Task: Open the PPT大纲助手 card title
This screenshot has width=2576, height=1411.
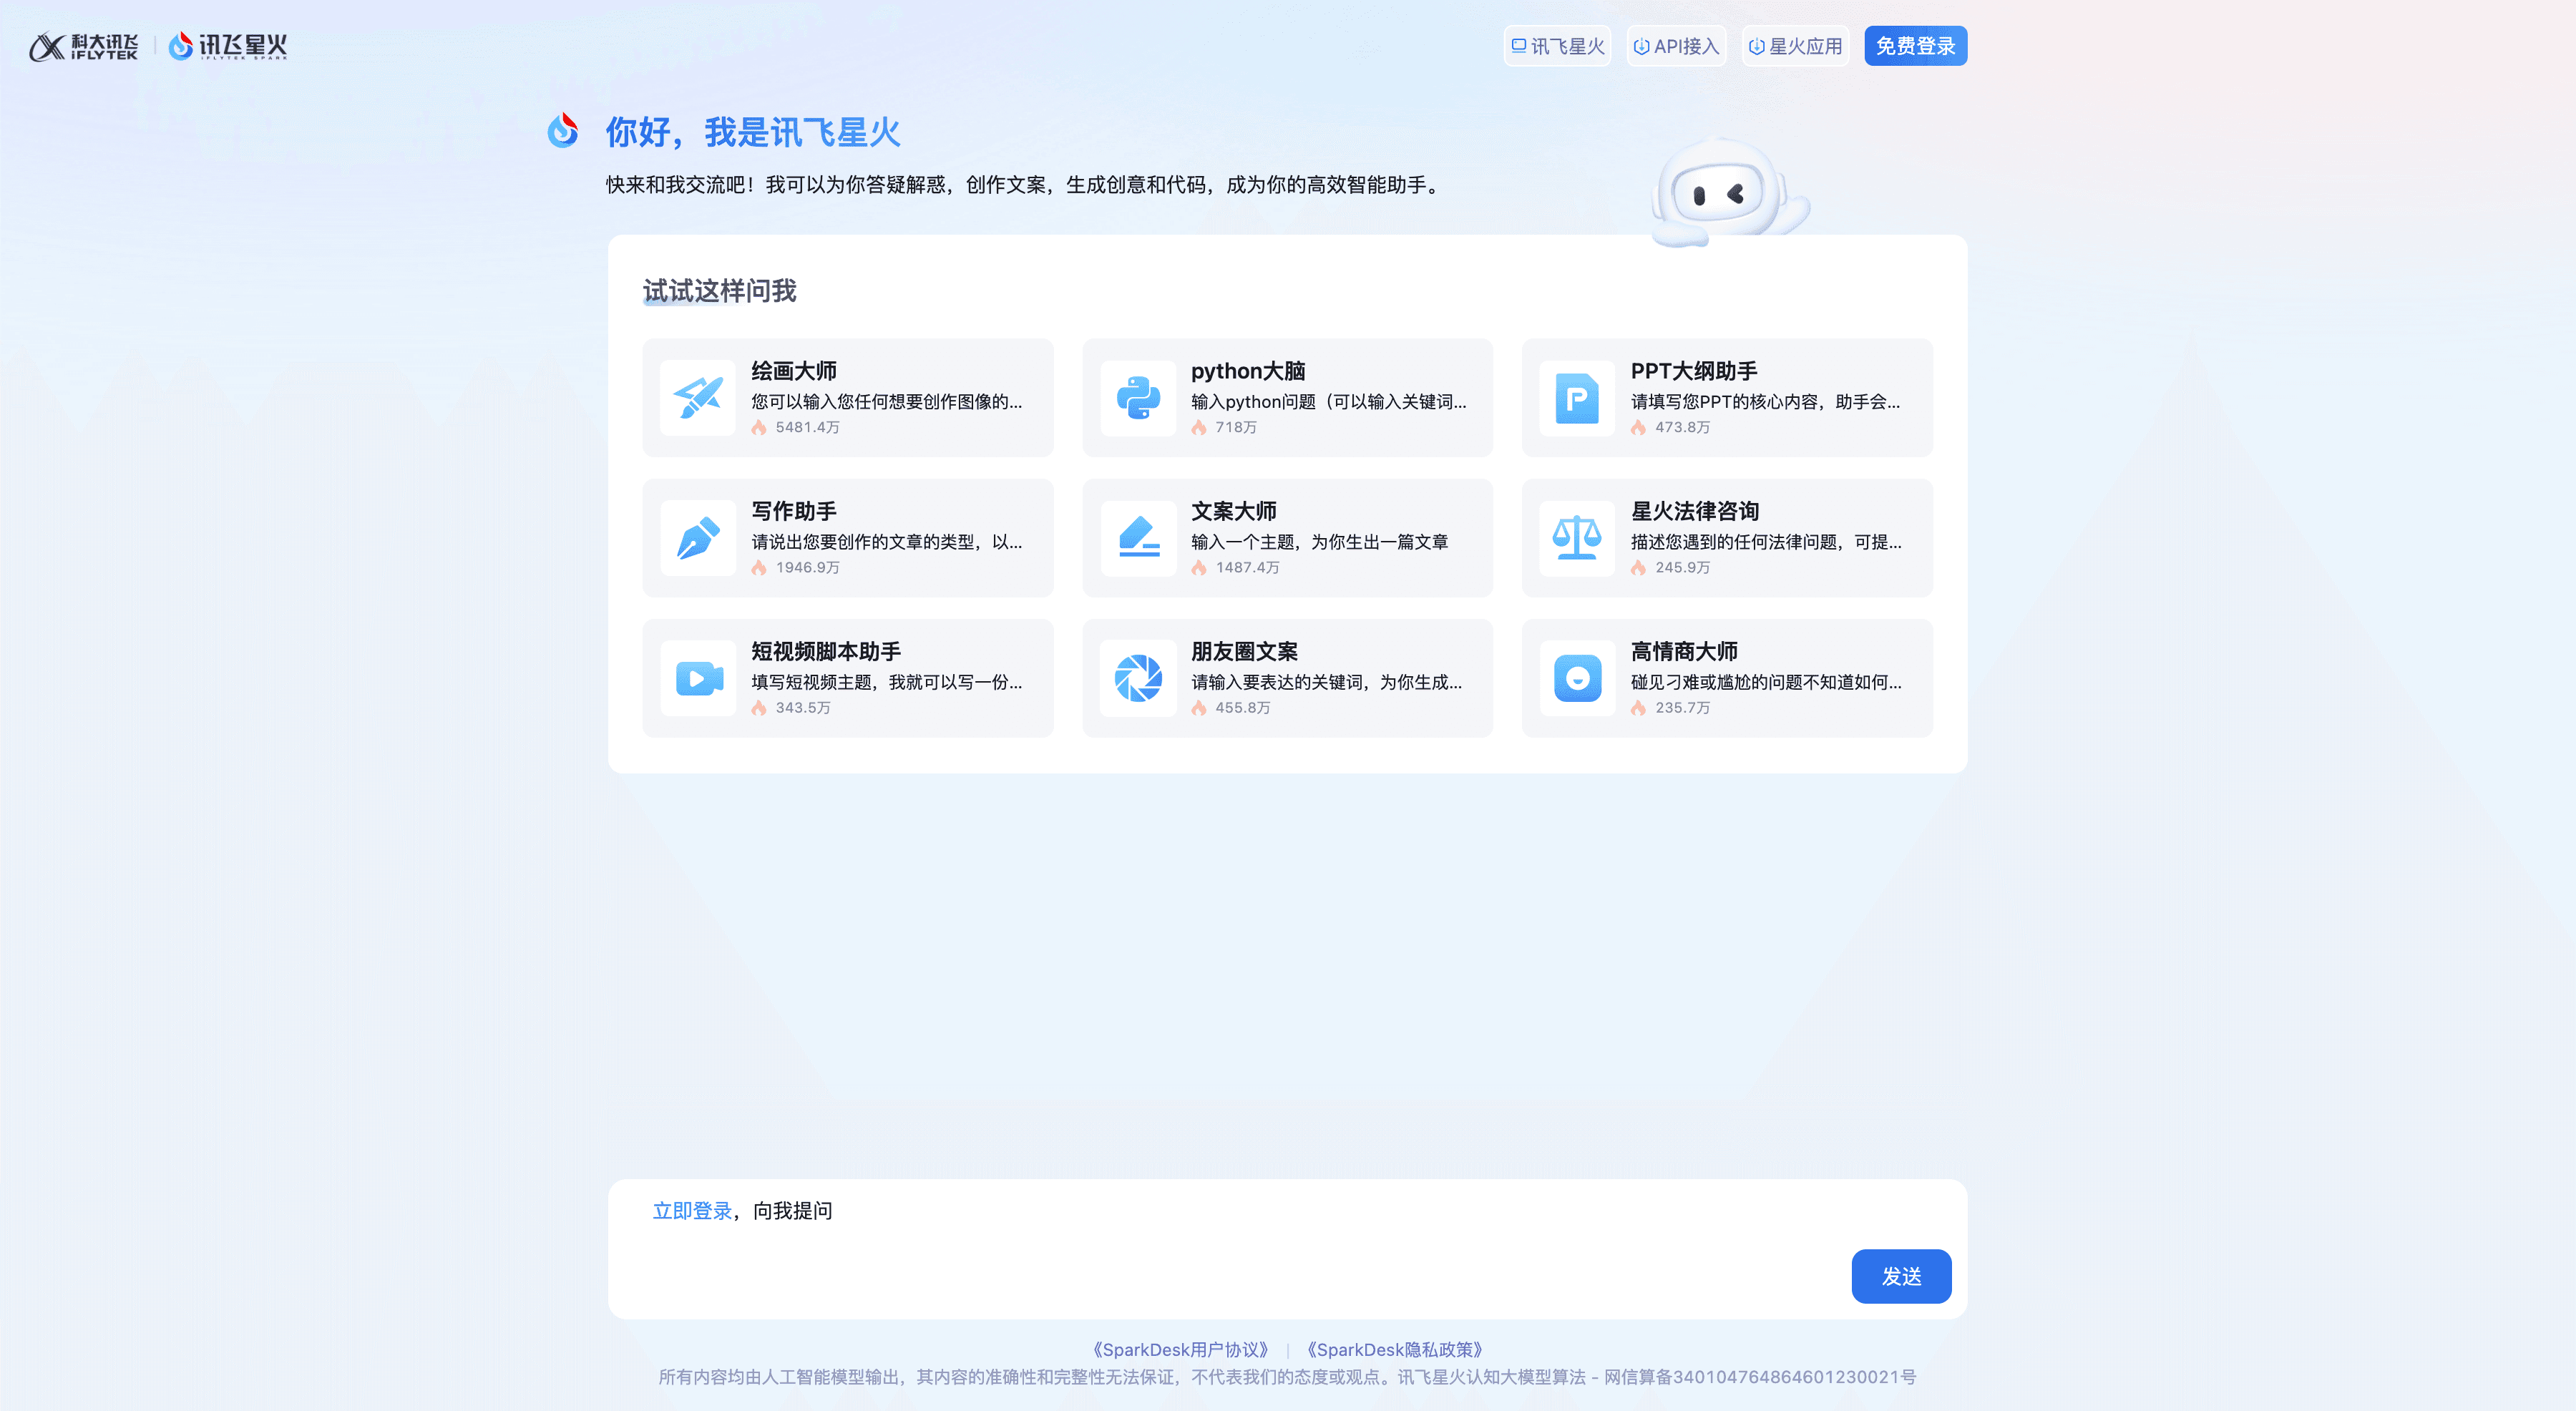Action: (x=1694, y=371)
